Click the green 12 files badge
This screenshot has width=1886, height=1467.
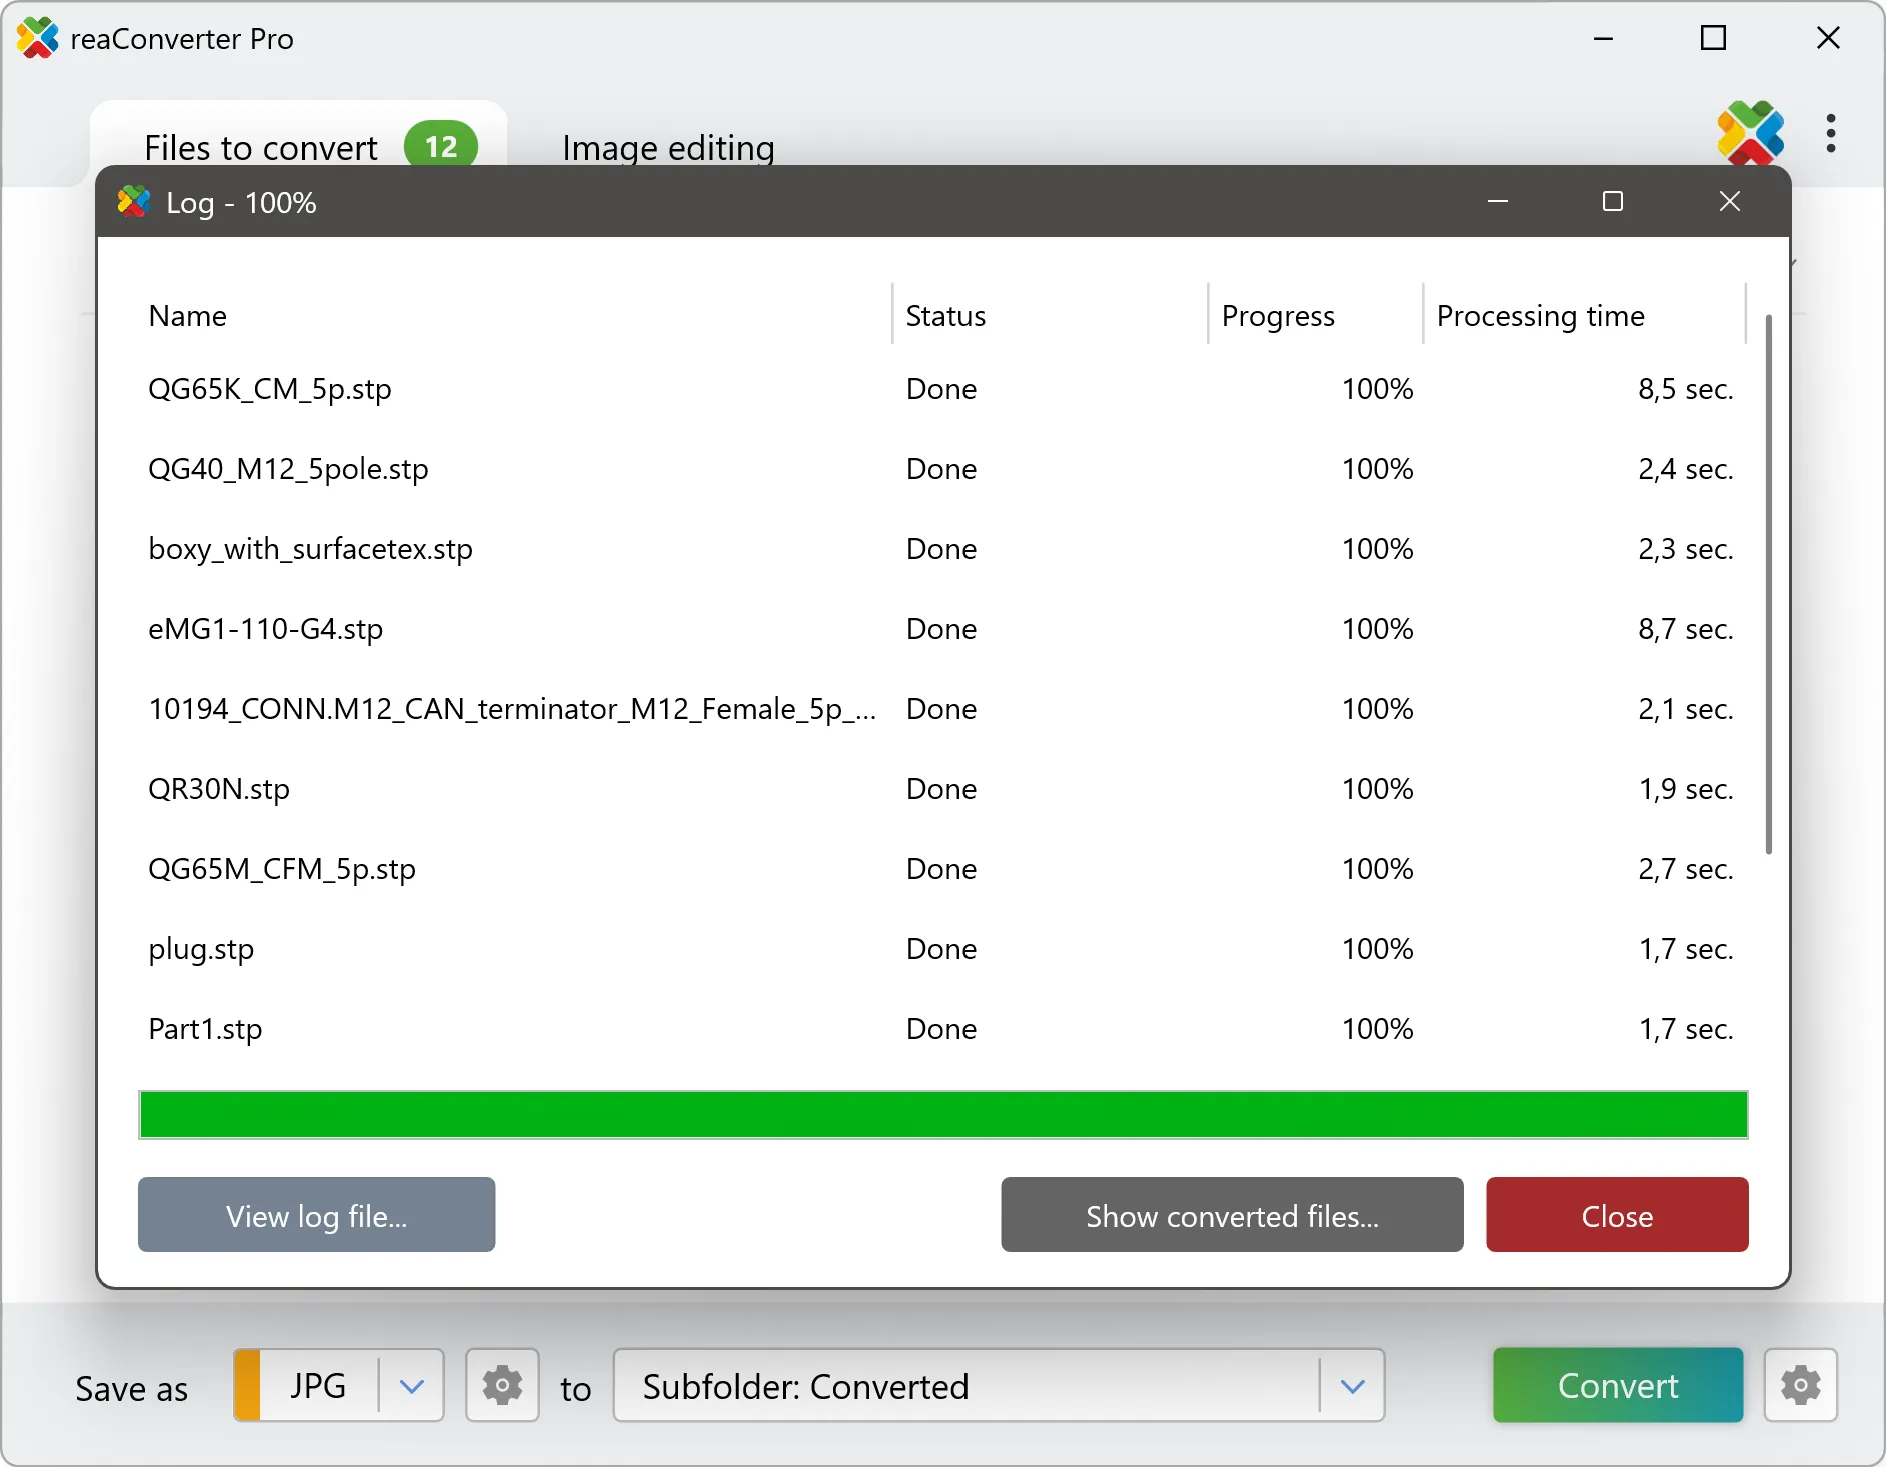click(441, 146)
